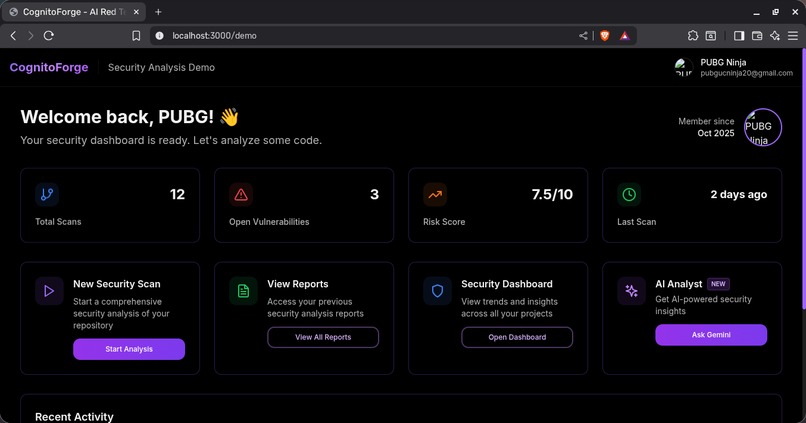Click the small header user avatar

click(x=684, y=67)
